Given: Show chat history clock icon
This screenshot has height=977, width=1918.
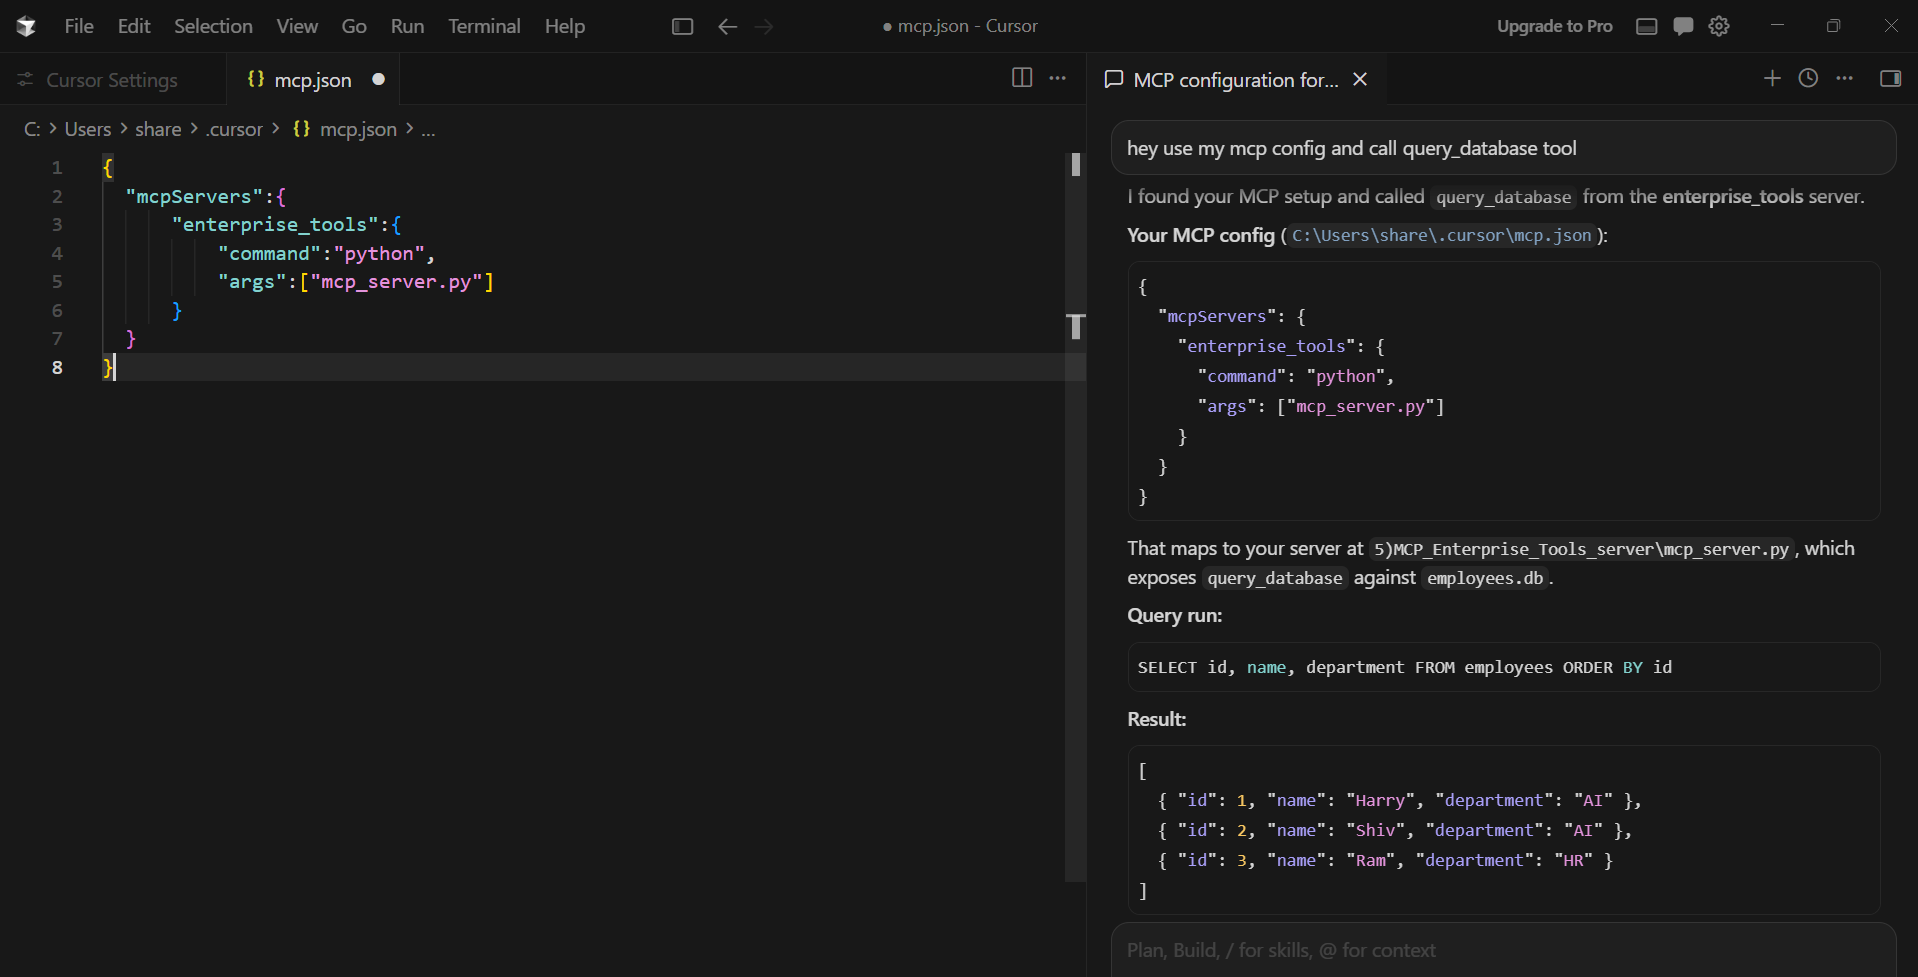Looking at the screenshot, I should tap(1808, 78).
